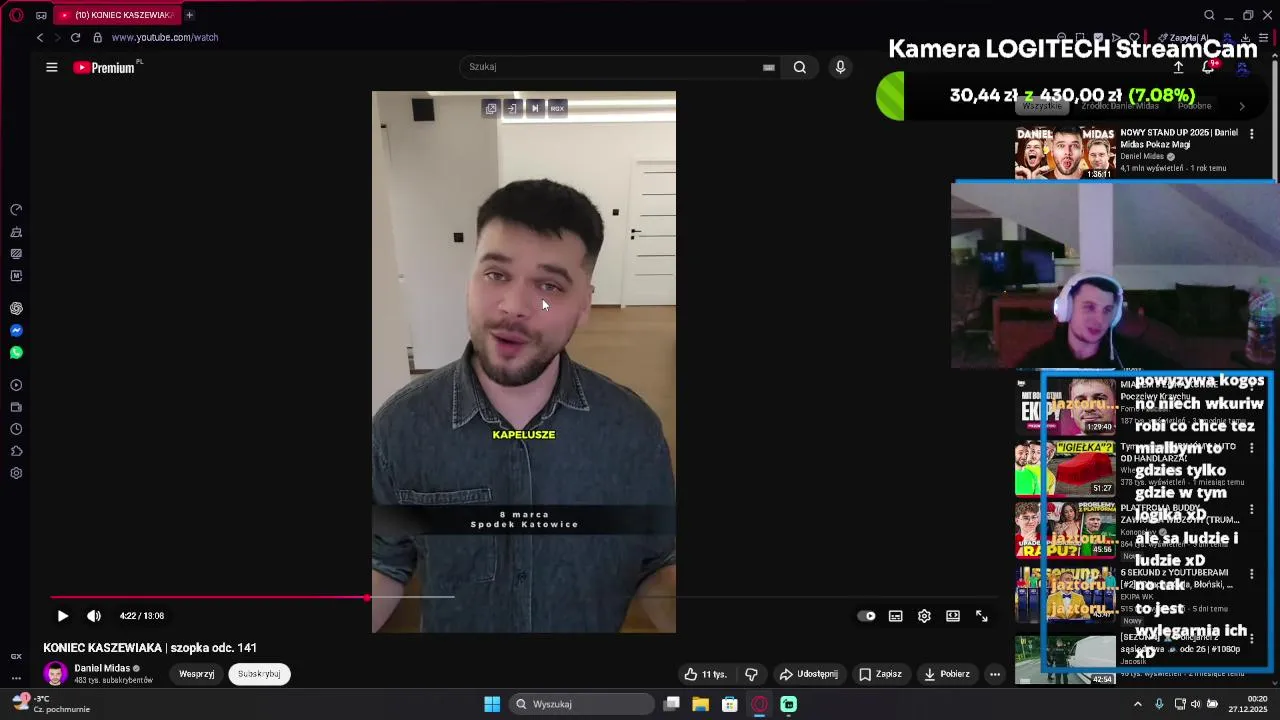
Task: Open GX Cleaner in Opera sidebar
Action: click(x=16, y=232)
